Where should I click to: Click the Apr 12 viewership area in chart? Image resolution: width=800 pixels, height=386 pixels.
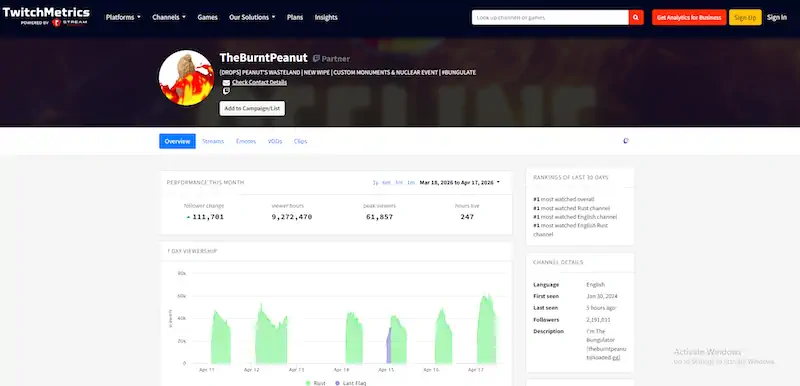(271, 334)
